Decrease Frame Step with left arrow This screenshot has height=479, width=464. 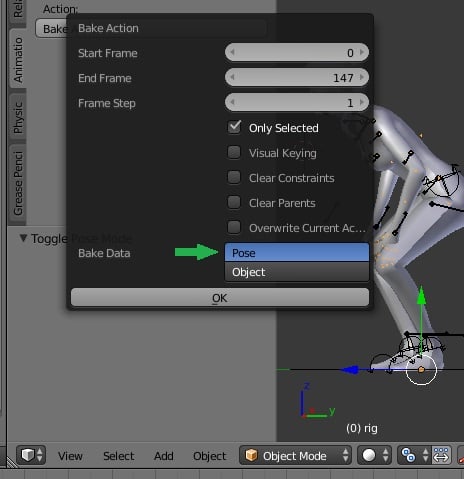point(232,102)
